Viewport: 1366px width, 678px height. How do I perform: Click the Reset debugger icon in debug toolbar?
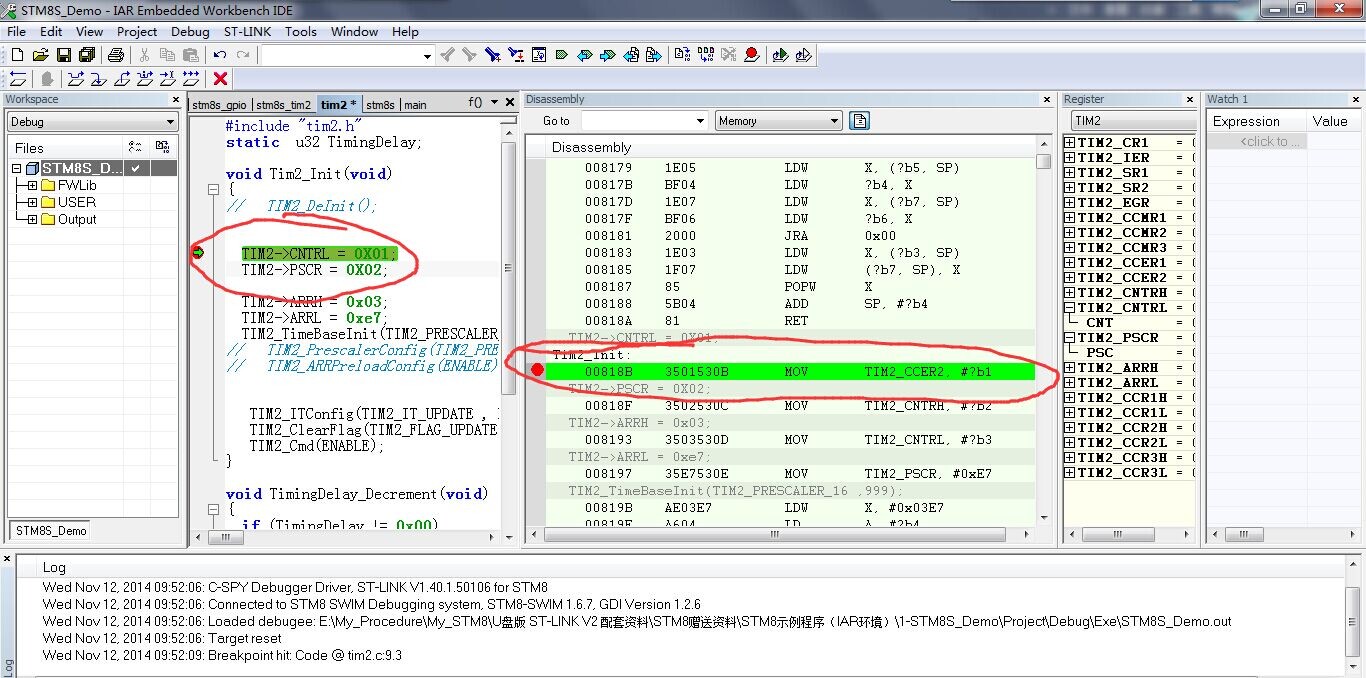17,78
